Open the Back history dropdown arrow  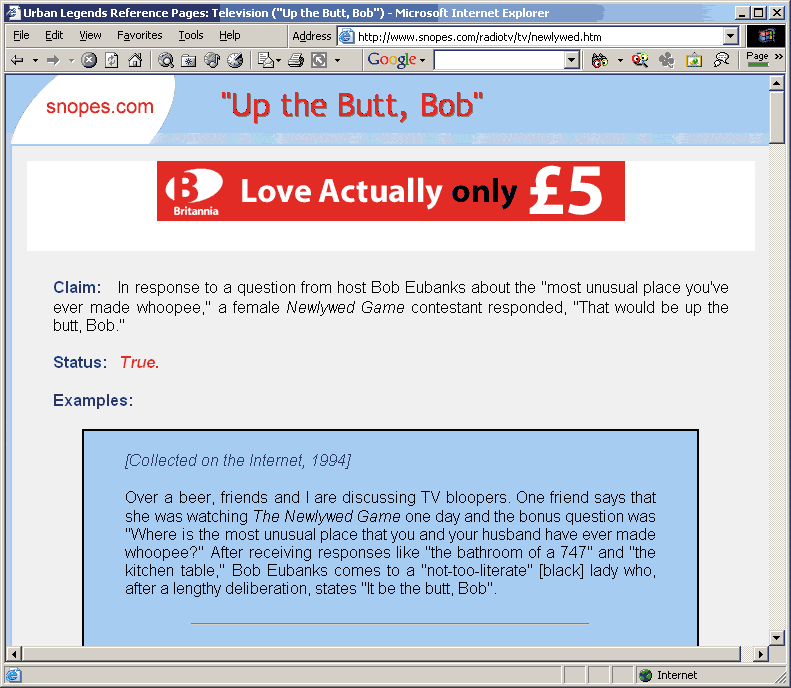pyautogui.click(x=35, y=61)
